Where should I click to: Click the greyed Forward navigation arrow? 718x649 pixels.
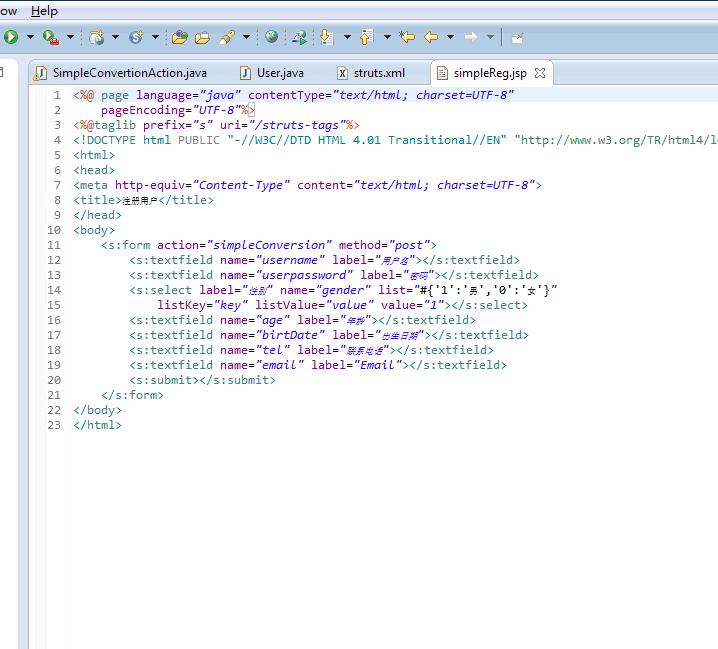coord(471,37)
